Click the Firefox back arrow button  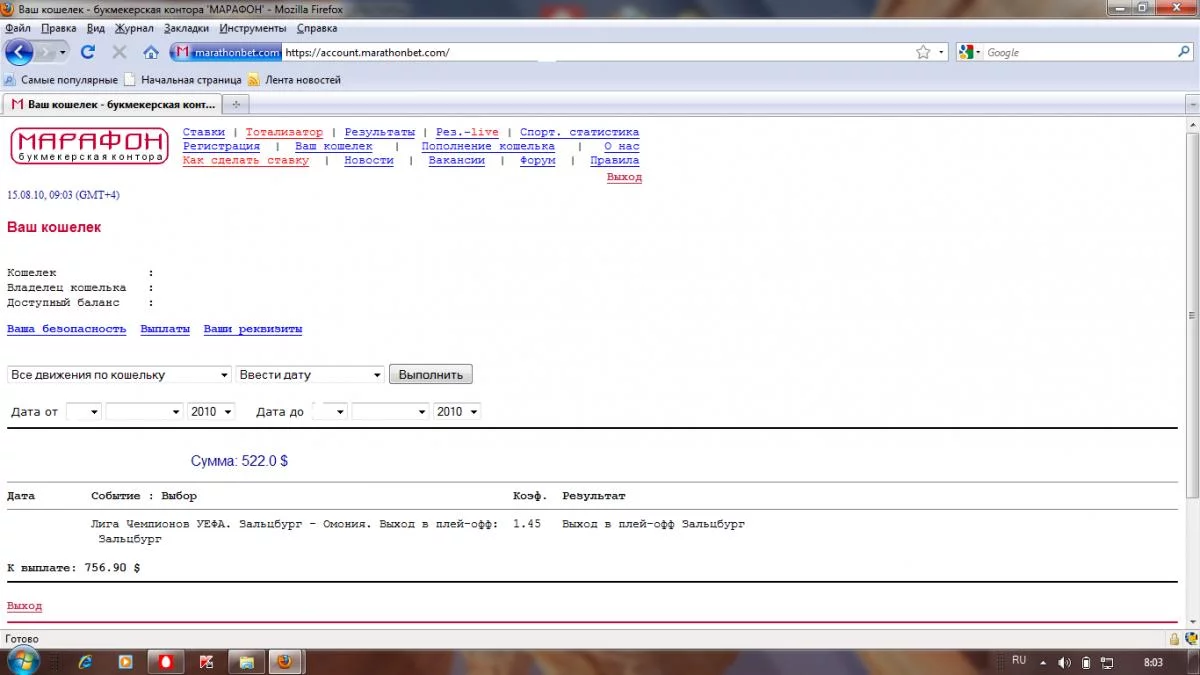click(20, 52)
